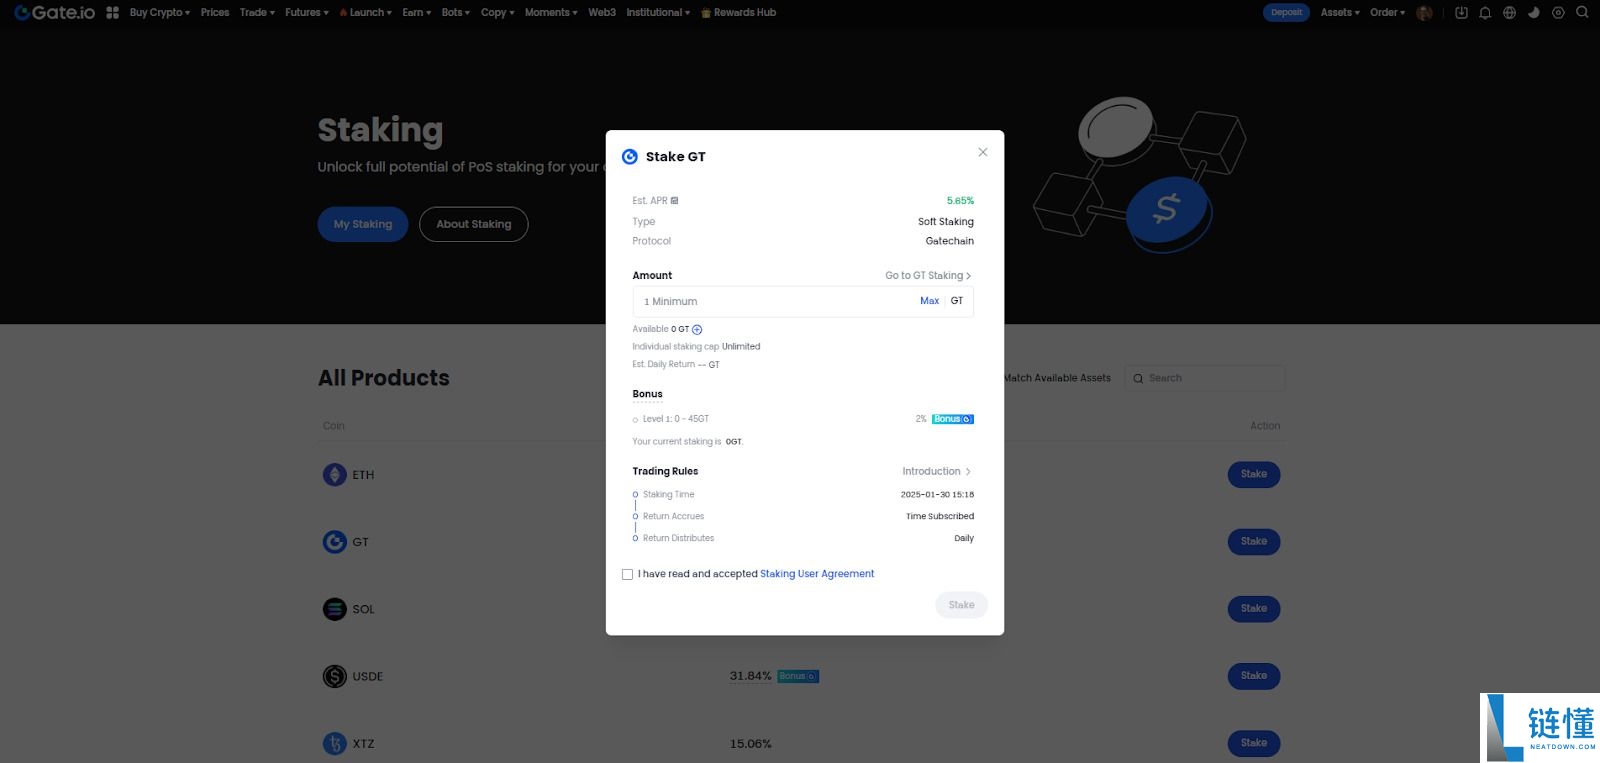The width and height of the screenshot is (1600, 763).
Task: Click Stake for the ETH row
Action: [1254, 475]
